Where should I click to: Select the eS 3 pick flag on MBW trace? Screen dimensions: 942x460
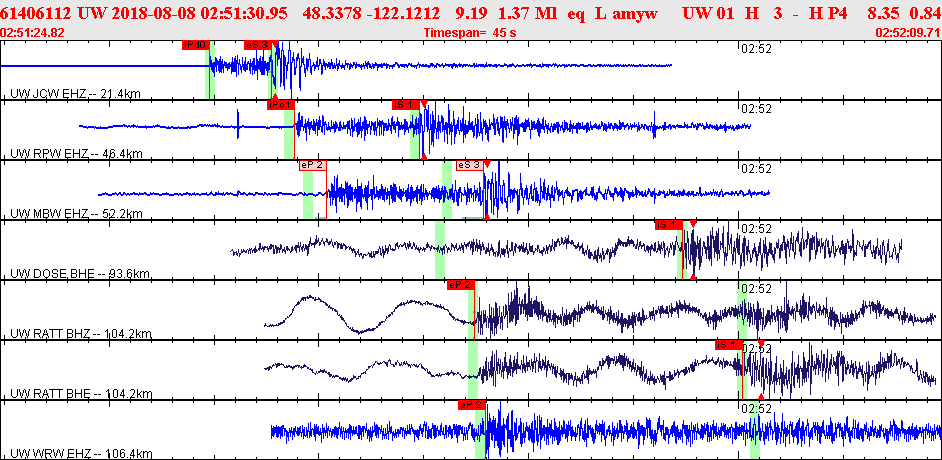[x=470, y=165]
